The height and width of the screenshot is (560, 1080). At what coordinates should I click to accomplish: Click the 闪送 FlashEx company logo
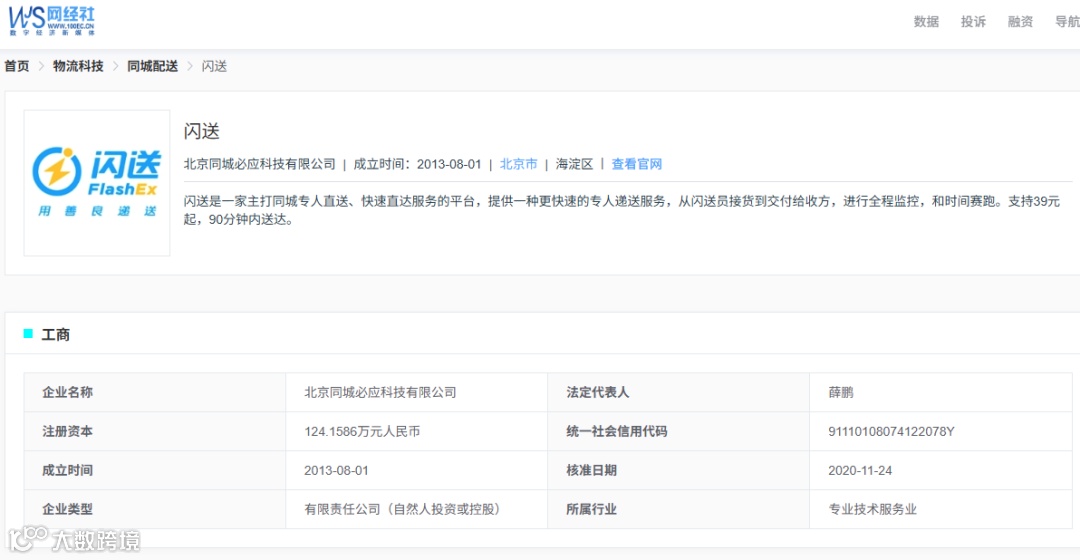[96, 183]
